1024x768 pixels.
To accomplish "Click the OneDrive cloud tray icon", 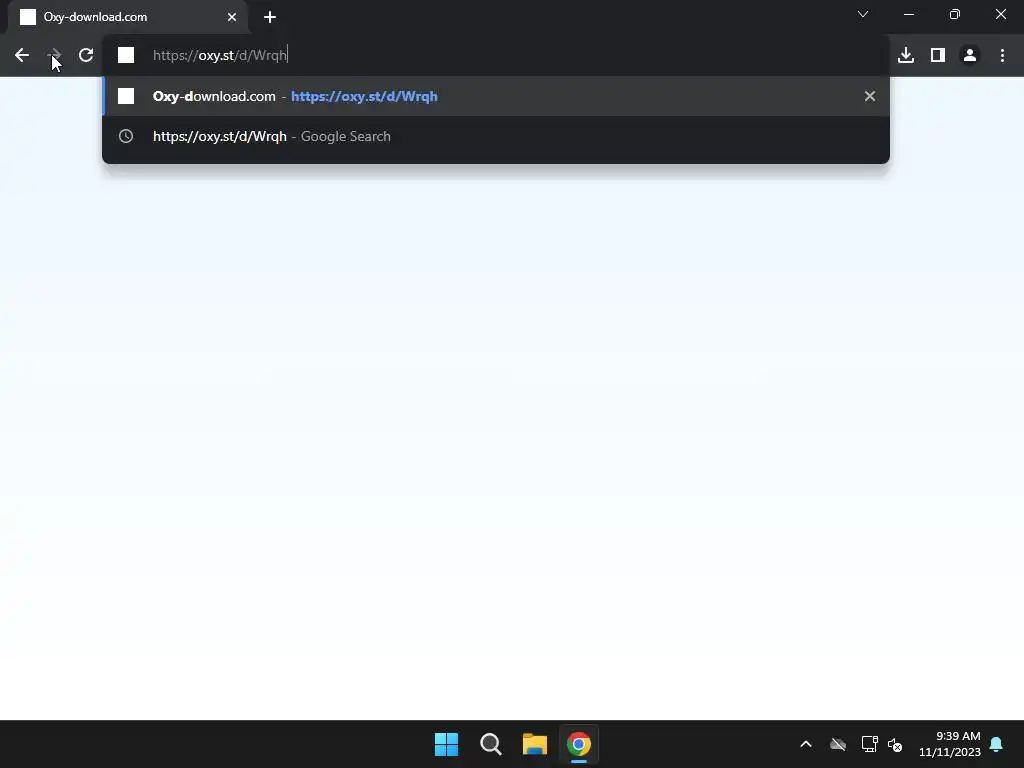I will [838, 744].
